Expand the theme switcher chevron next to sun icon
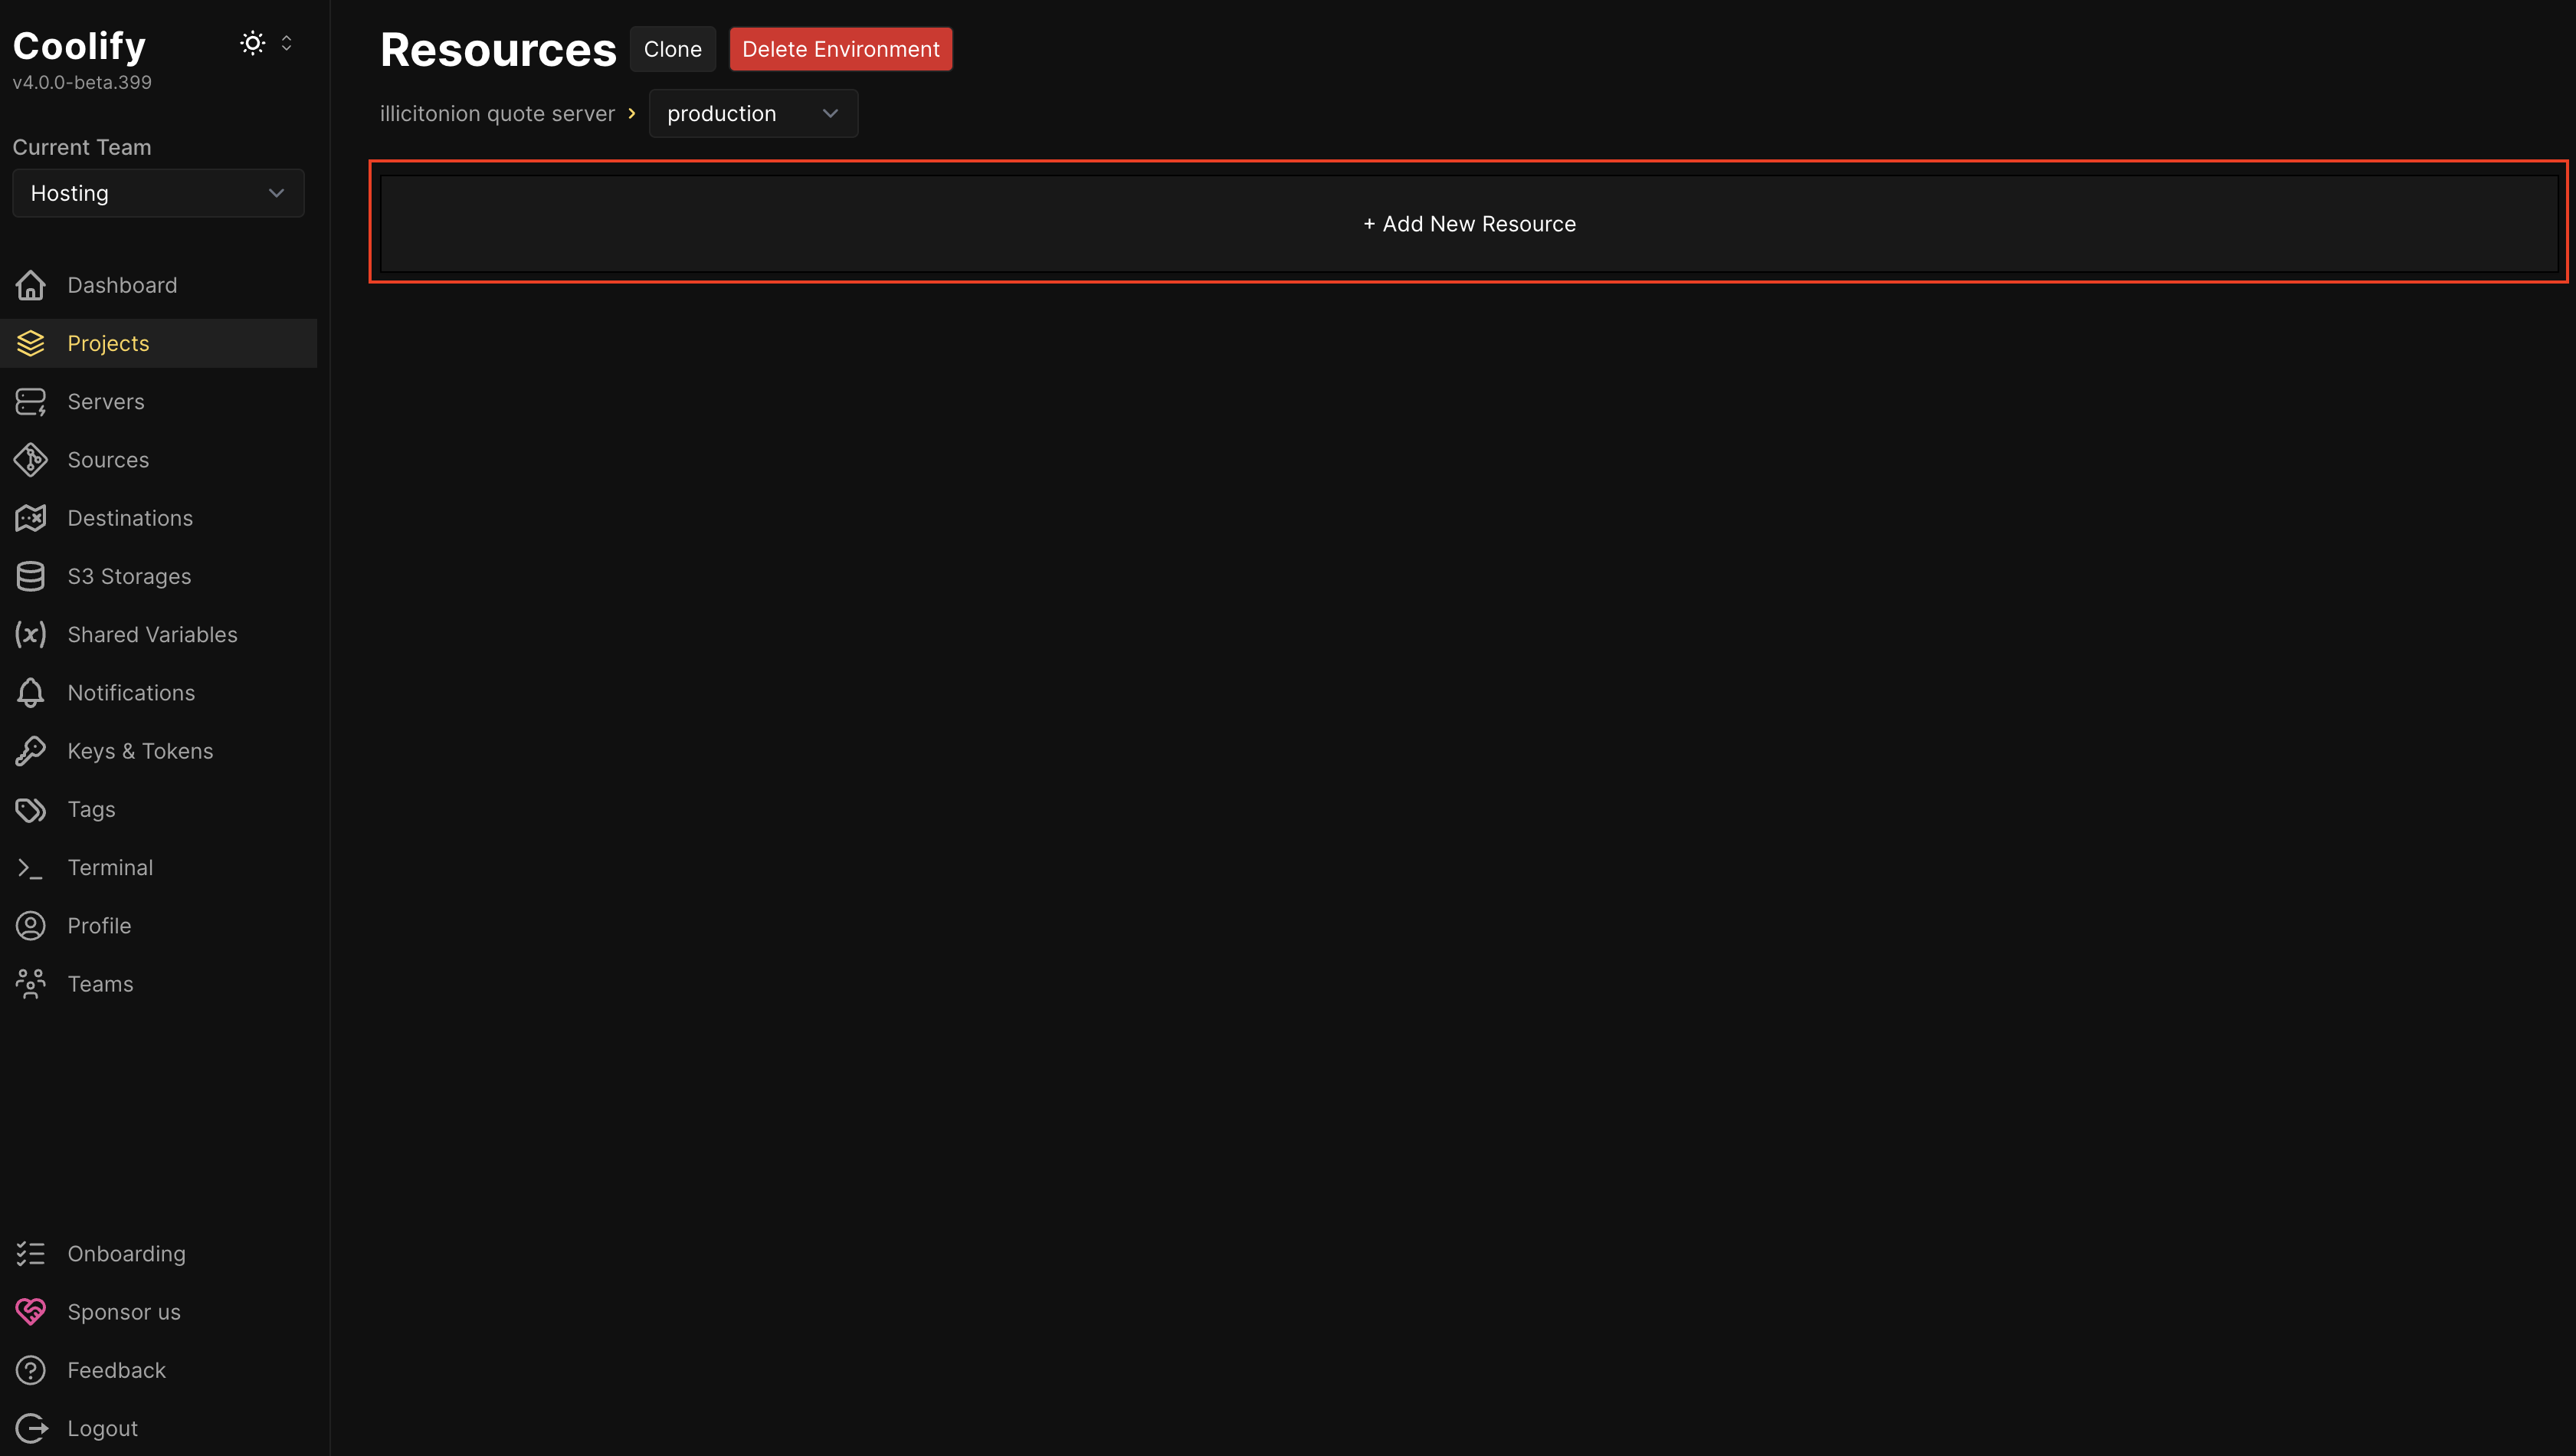The height and width of the screenshot is (1456, 2576). point(286,42)
